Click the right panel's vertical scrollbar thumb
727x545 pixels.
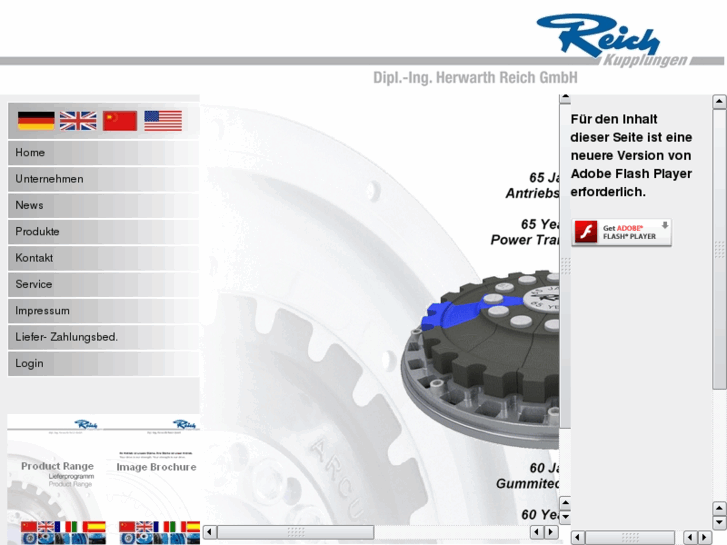[x=719, y=249]
